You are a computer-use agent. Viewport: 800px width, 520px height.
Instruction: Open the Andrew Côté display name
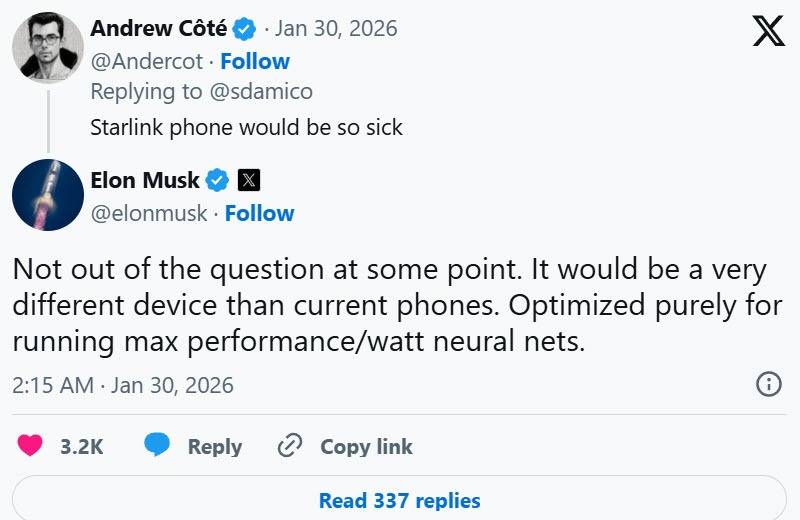pos(158,29)
